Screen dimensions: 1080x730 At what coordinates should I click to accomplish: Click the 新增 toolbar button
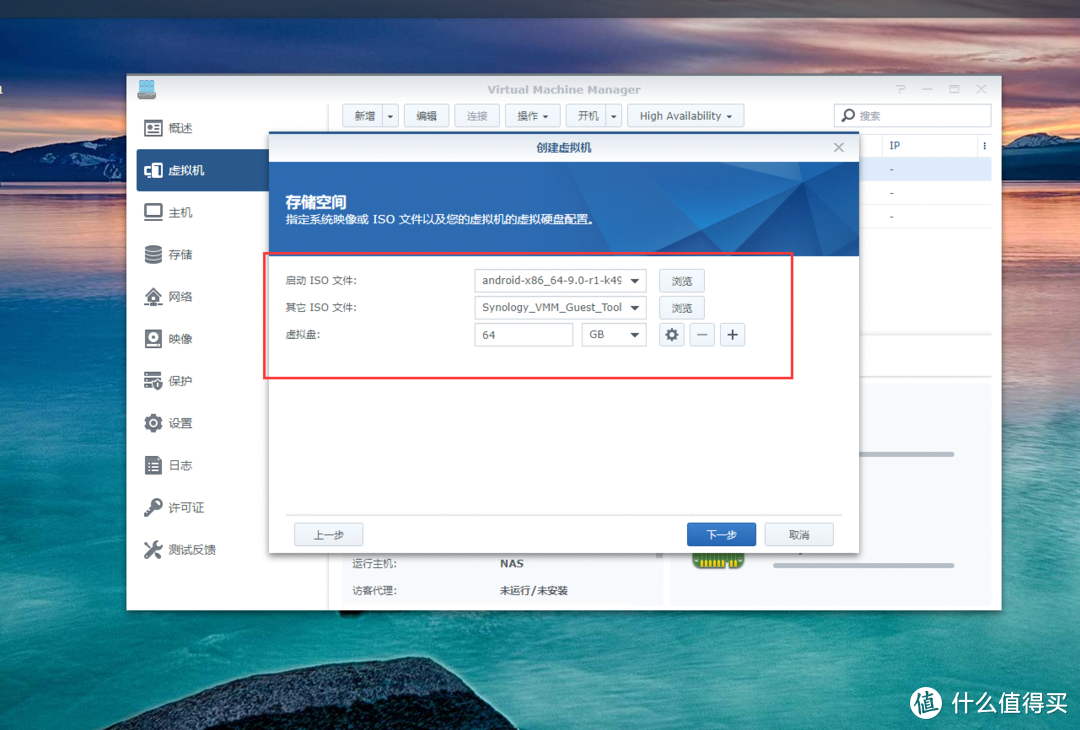(363, 116)
